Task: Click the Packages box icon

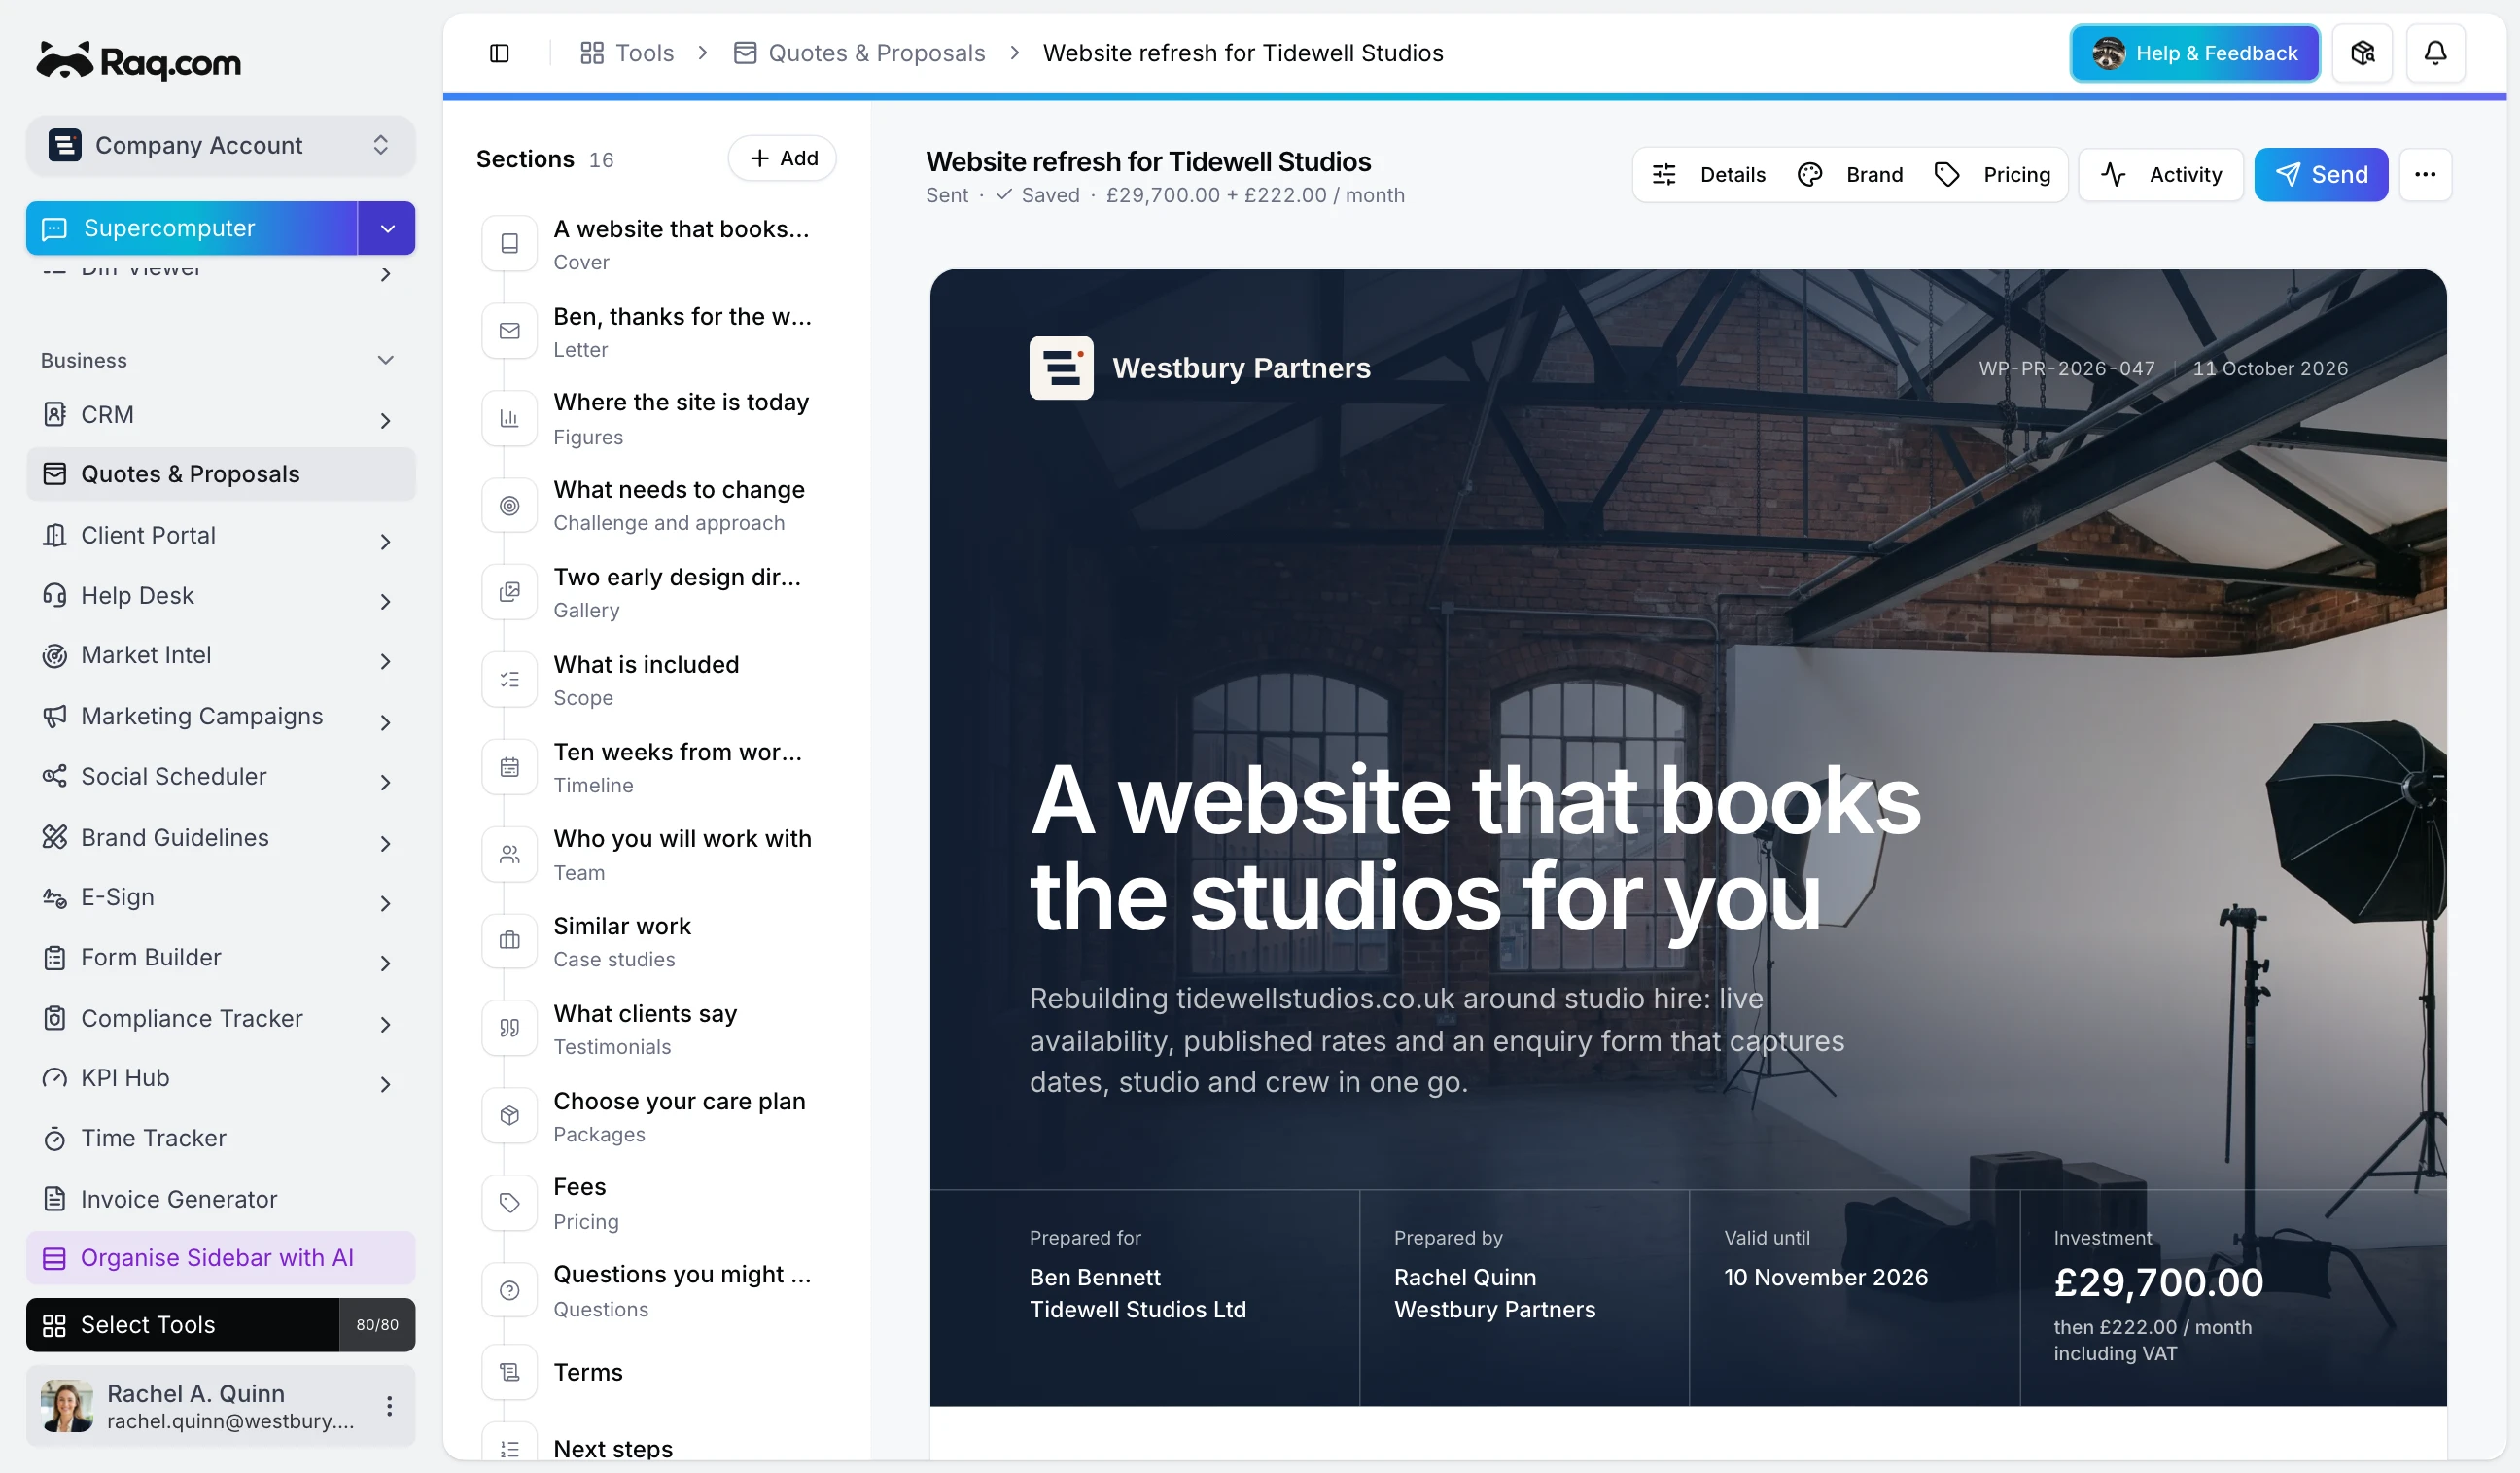Action: coord(510,1115)
